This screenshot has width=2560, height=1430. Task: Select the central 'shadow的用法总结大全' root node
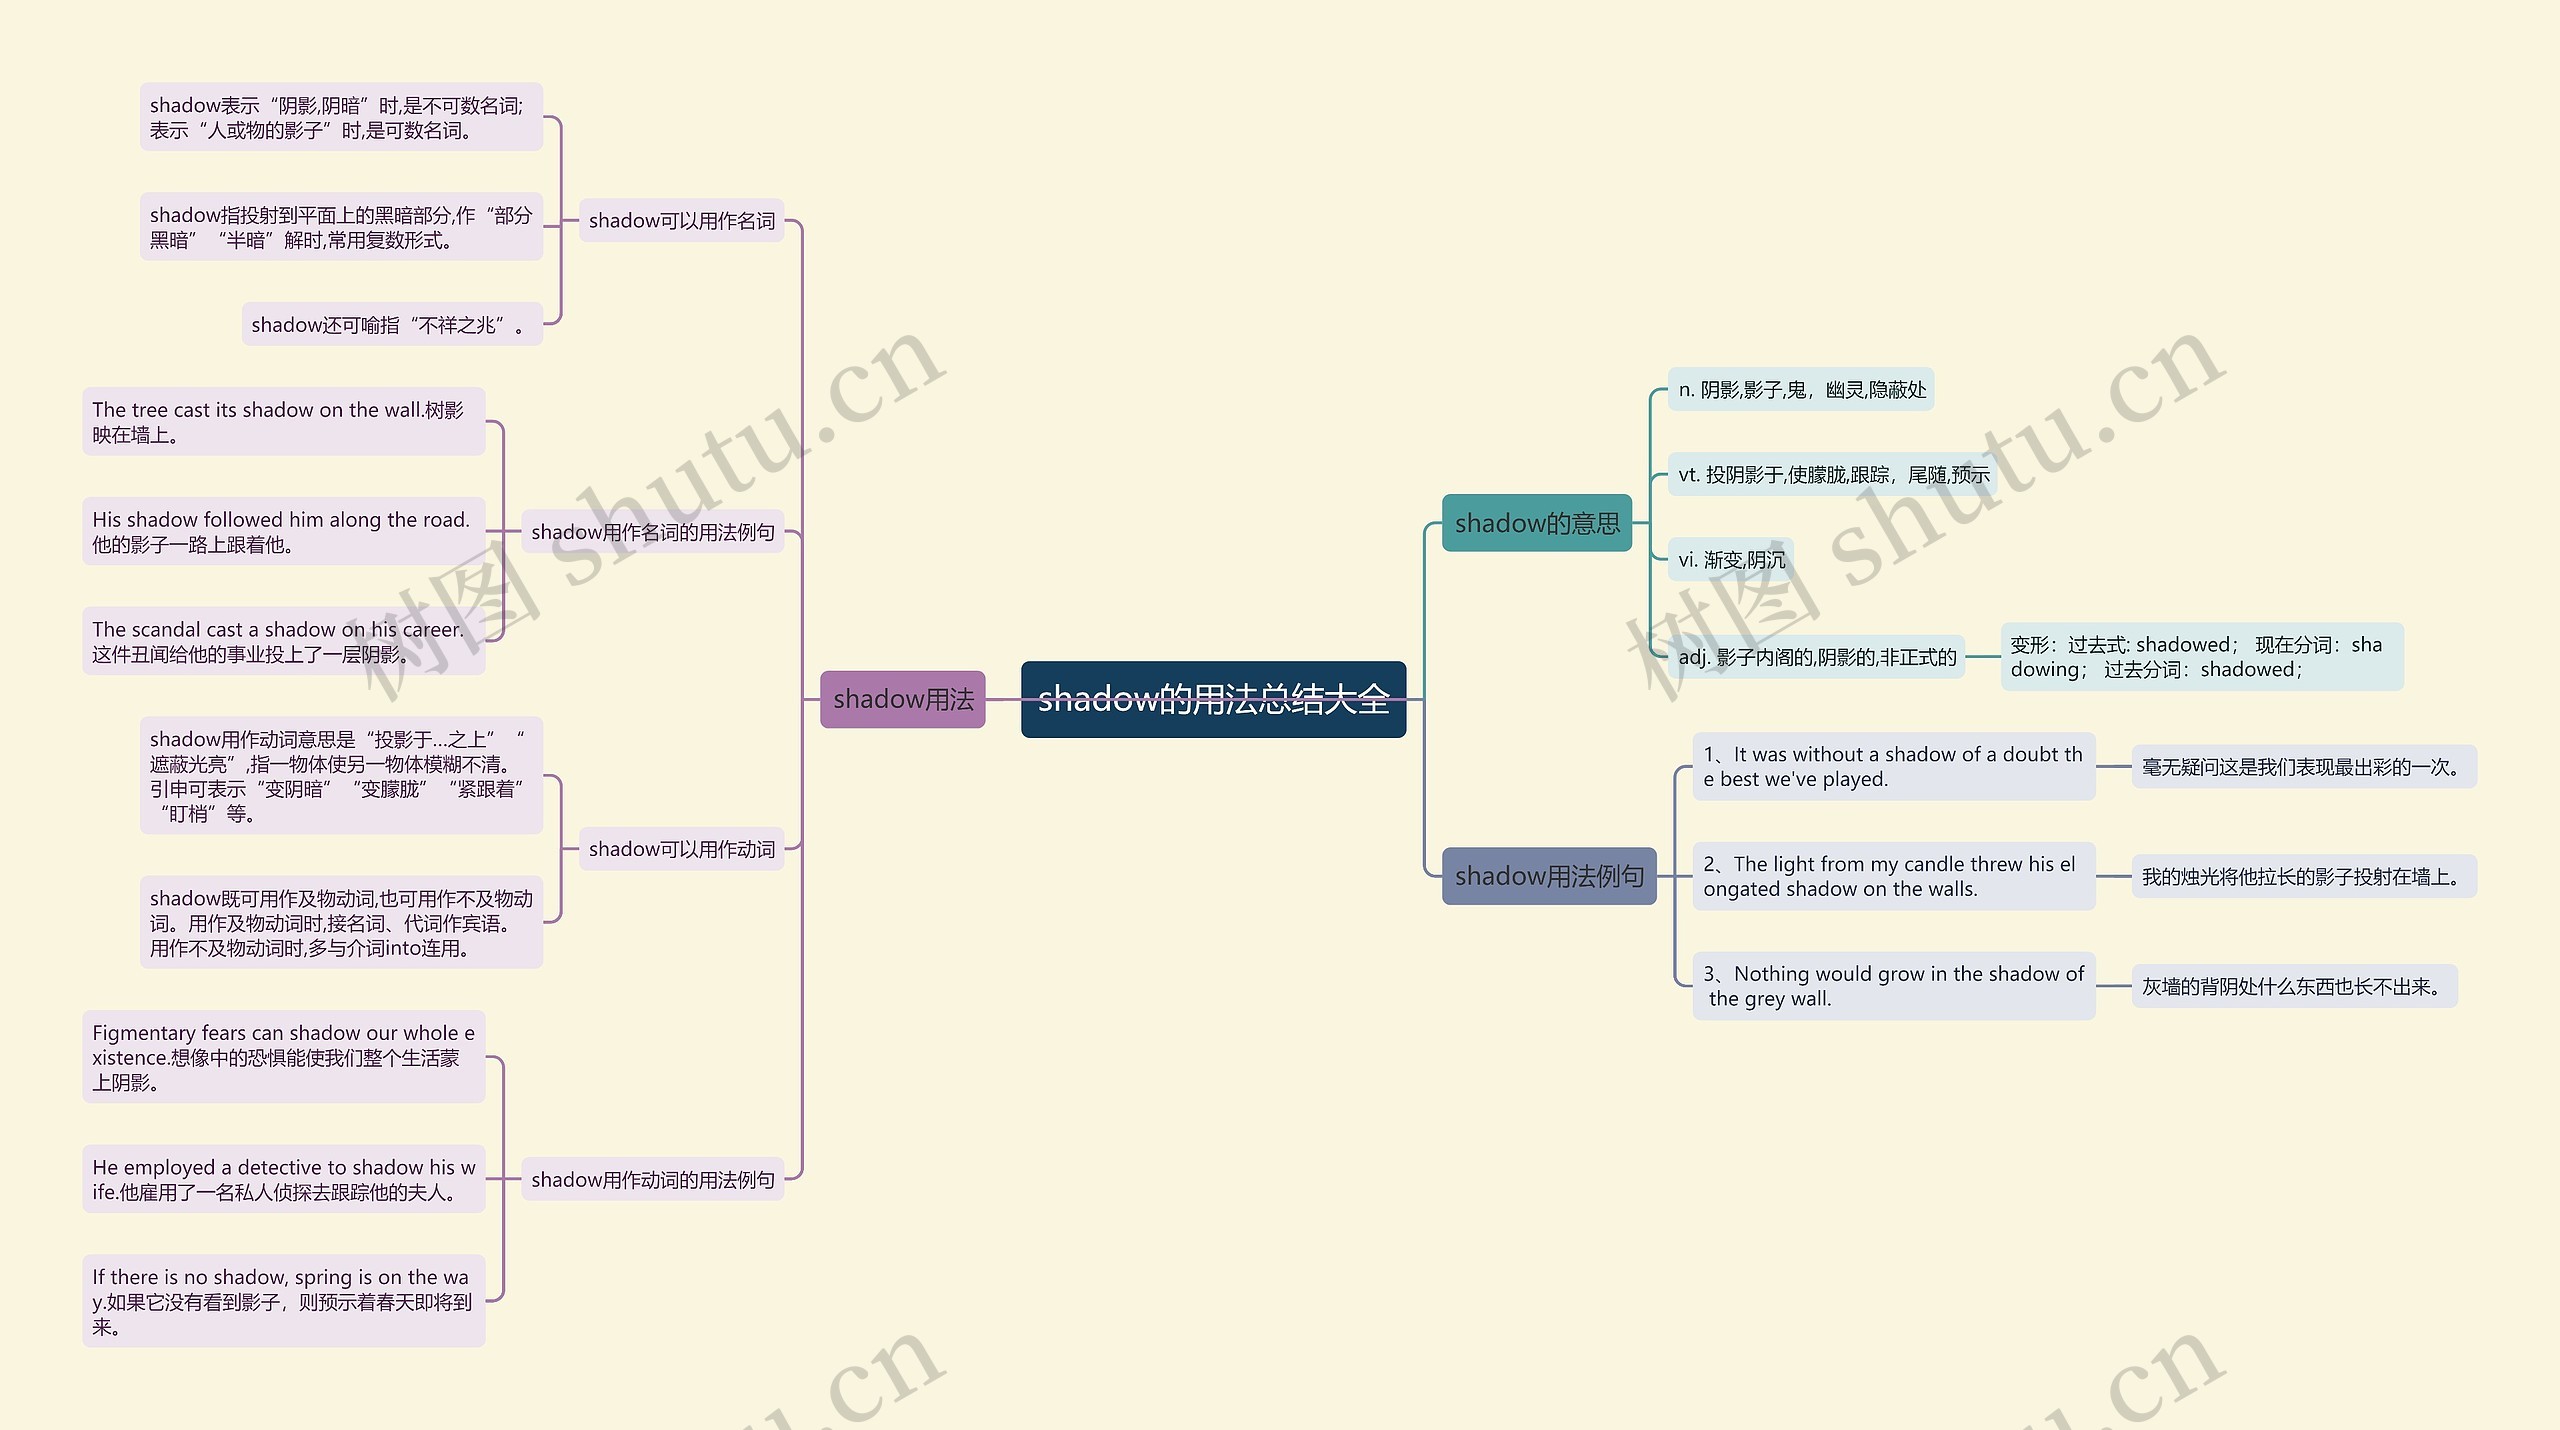(1220, 712)
